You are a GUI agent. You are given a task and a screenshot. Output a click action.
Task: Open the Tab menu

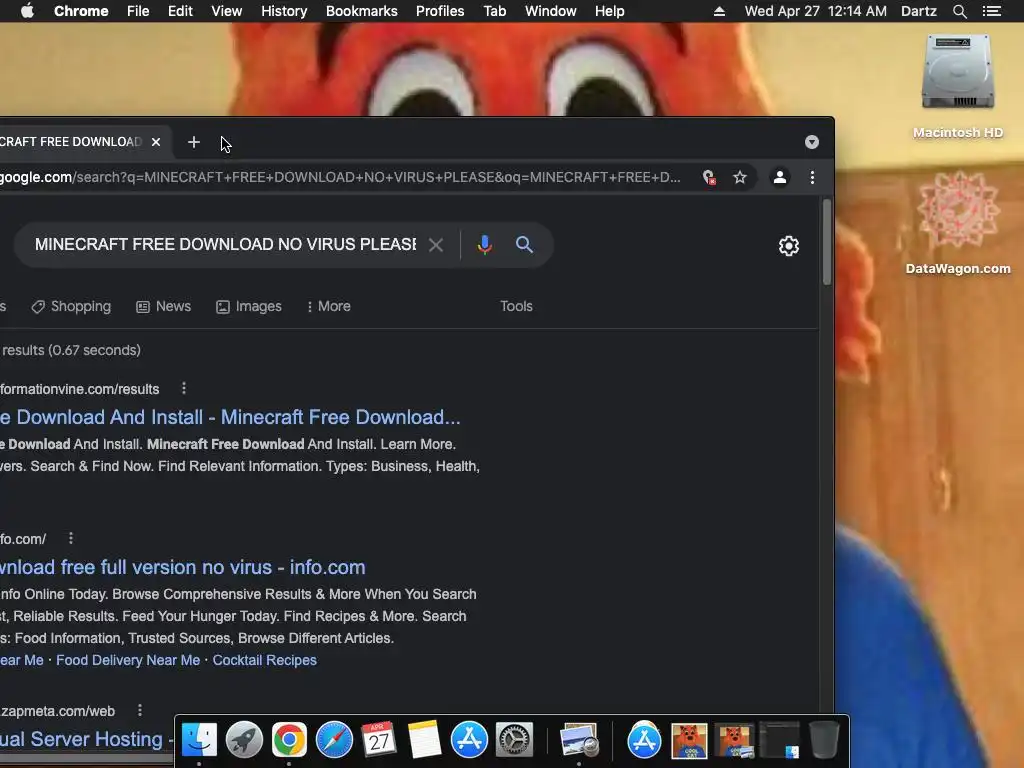pos(494,11)
